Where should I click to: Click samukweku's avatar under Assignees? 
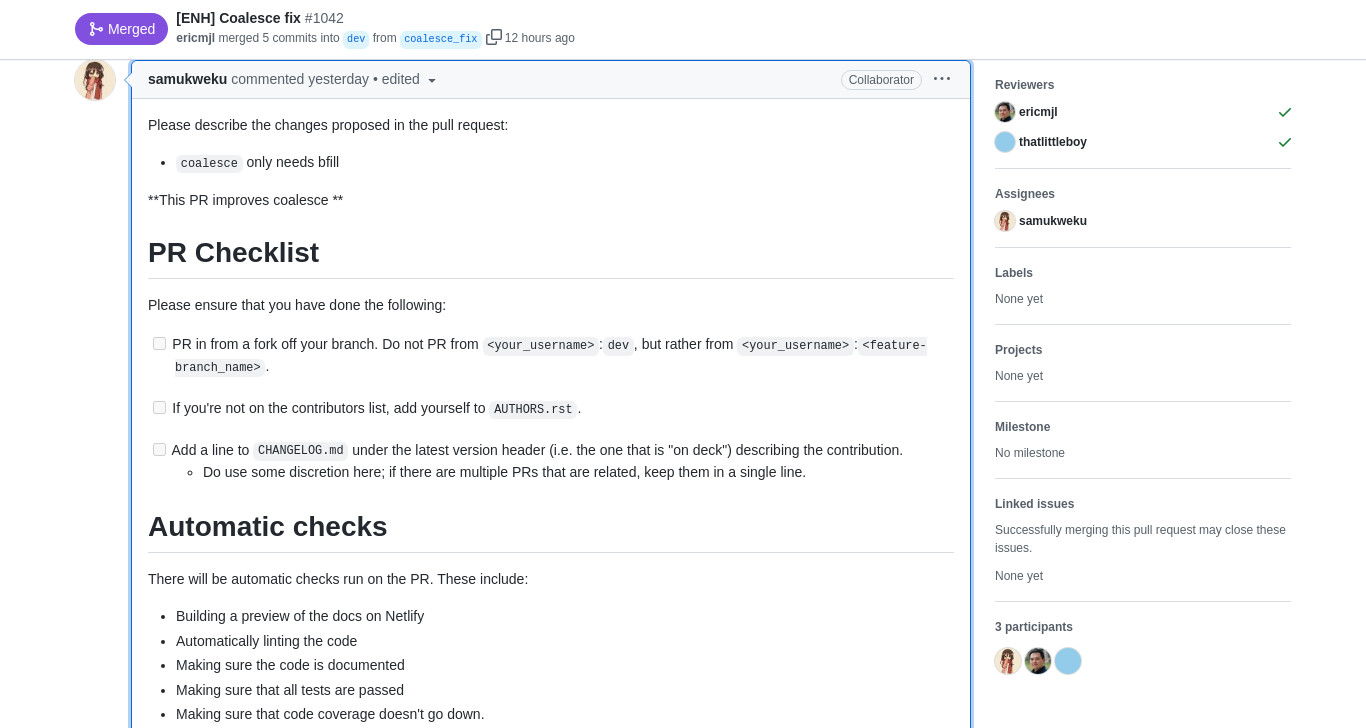1005,221
